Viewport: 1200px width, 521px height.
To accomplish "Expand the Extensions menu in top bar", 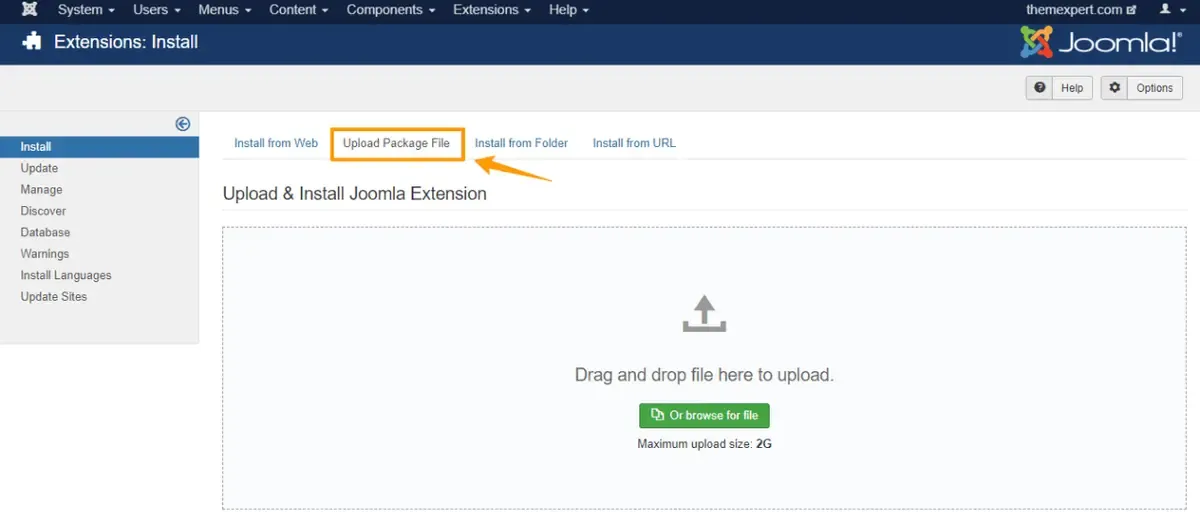I will coord(492,9).
